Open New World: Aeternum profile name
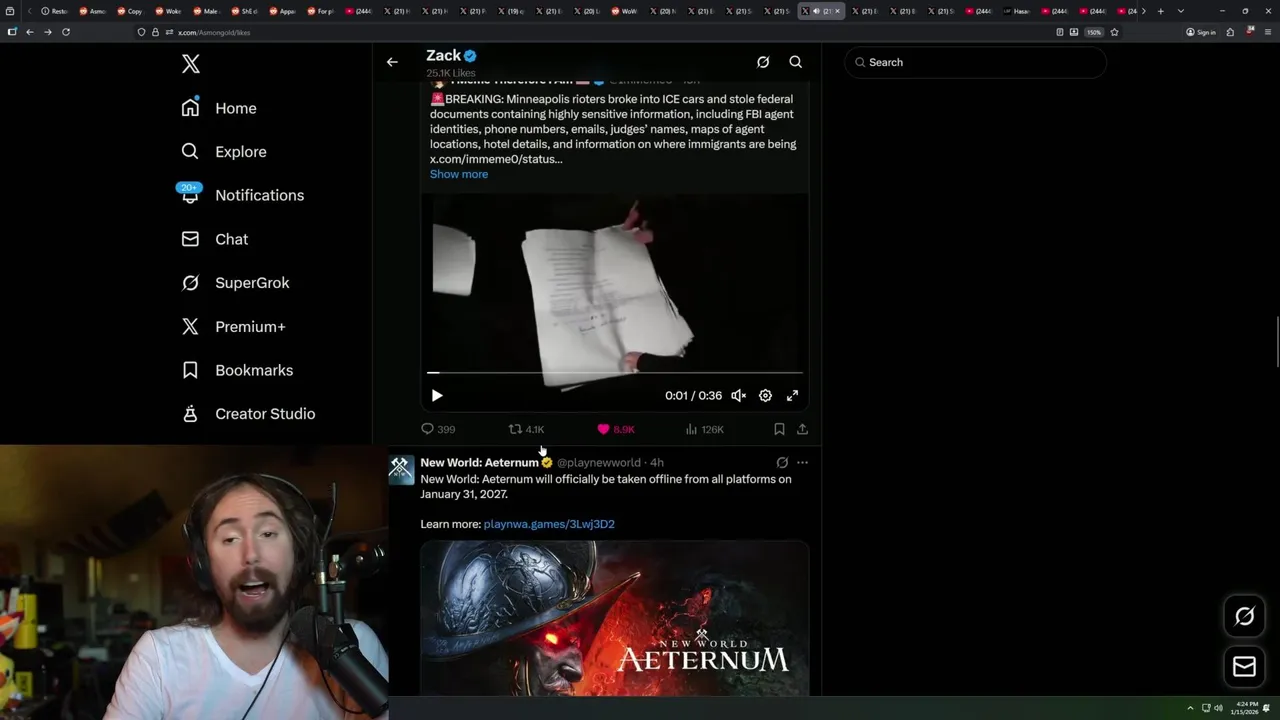Screen dimensions: 1280x720 coord(479,463)
